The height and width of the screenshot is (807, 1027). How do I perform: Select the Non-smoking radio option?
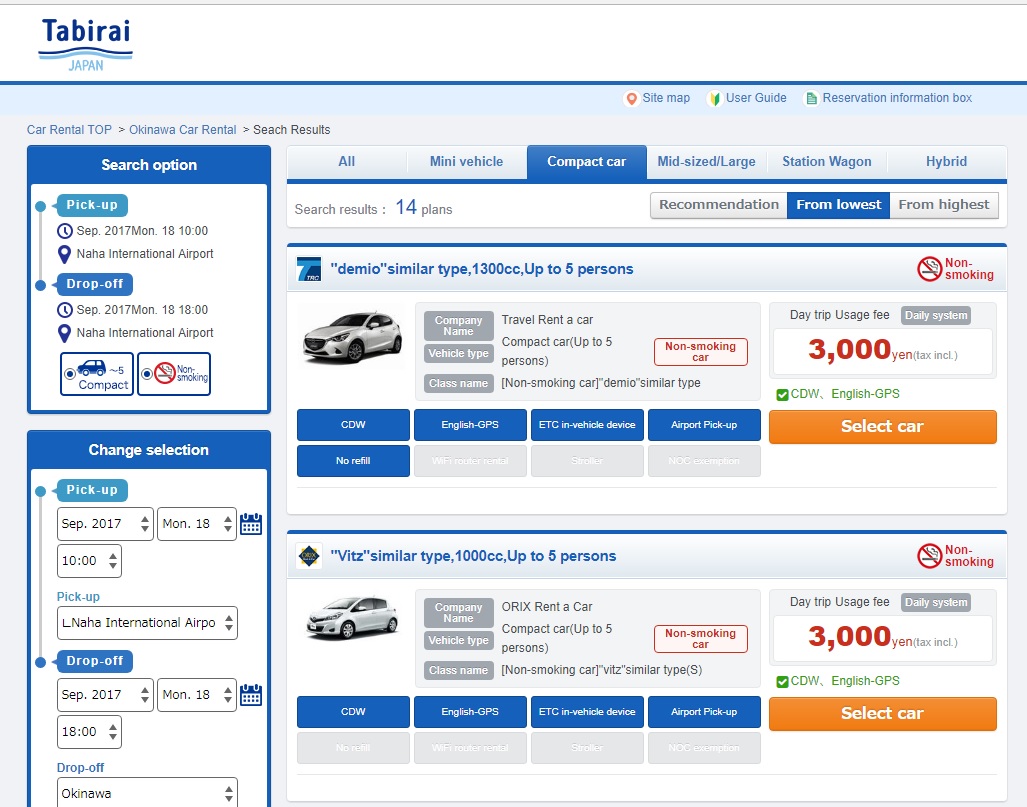click(147, 374)
